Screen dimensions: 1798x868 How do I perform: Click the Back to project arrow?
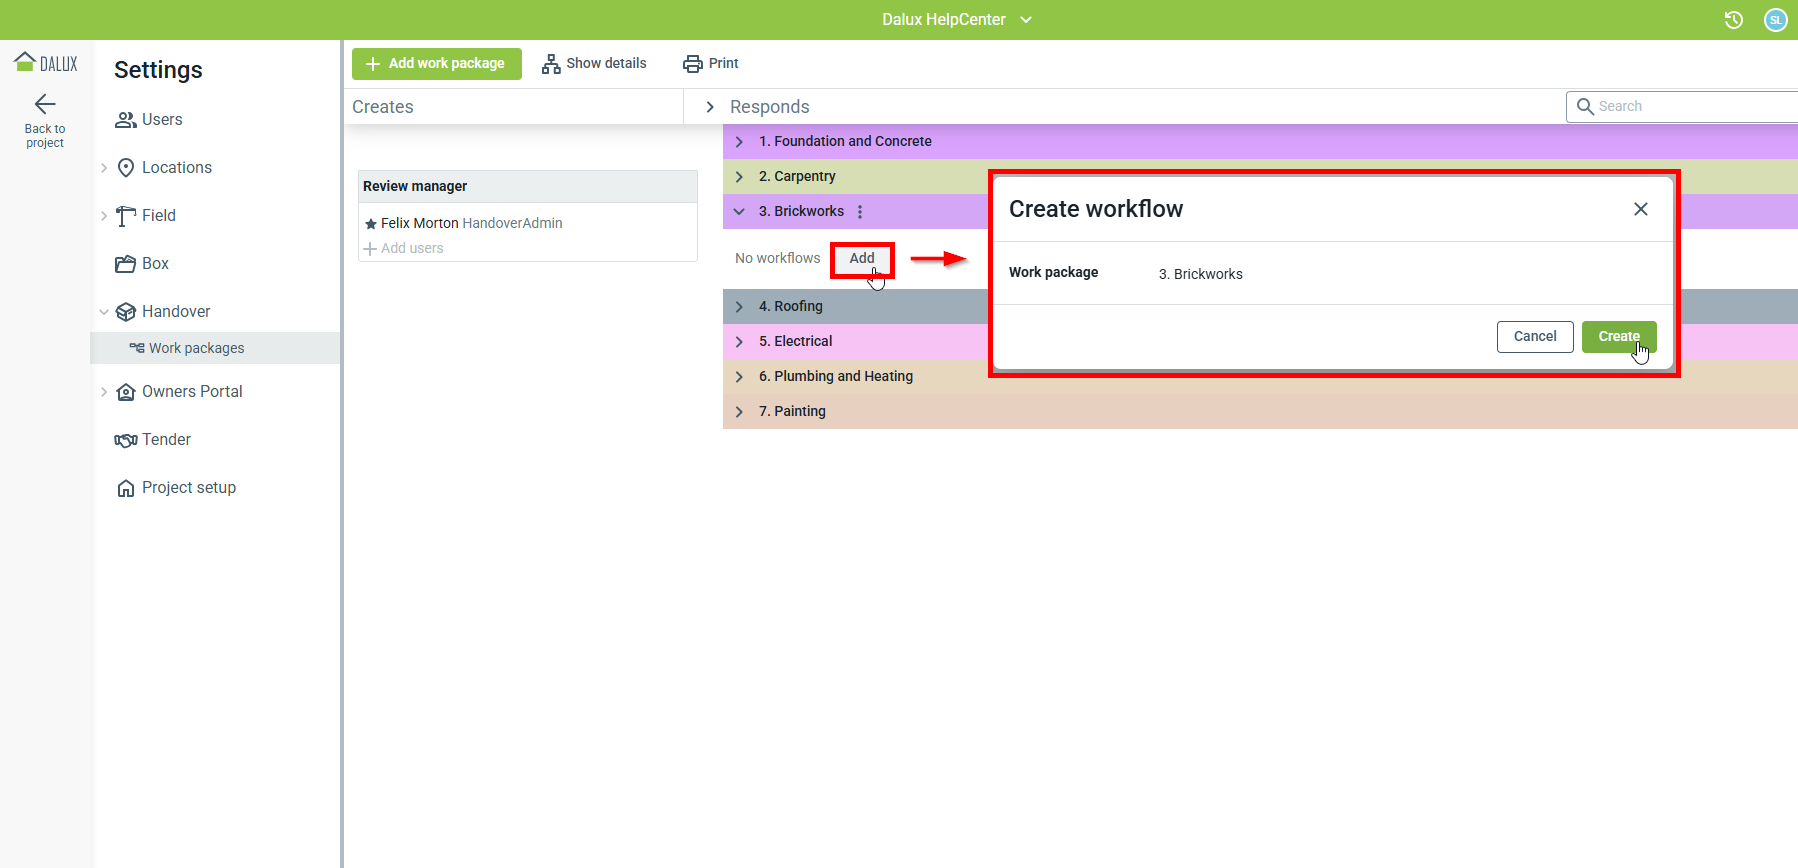(45, 104)
